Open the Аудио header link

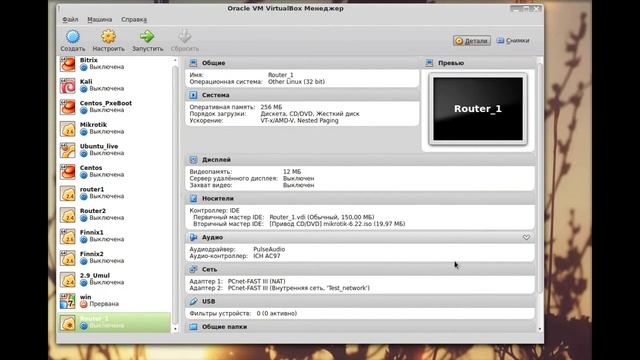[212, 237]
